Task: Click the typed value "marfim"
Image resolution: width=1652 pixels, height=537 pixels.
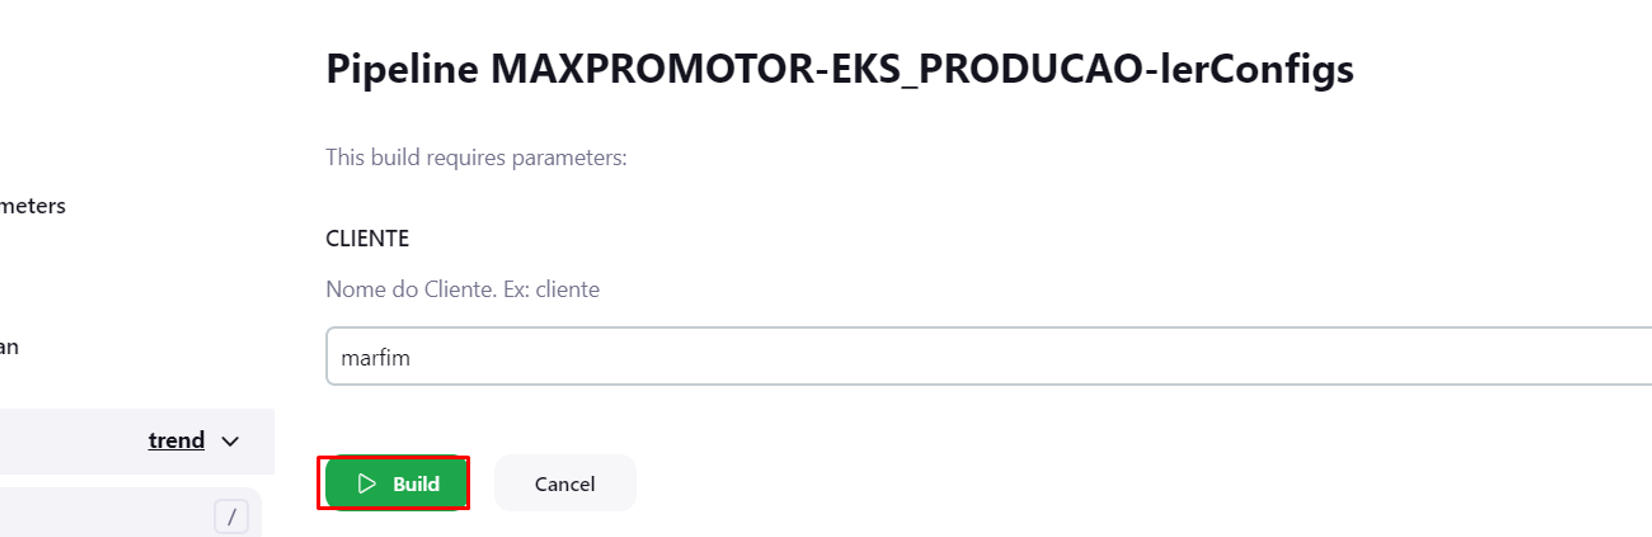Action: coord(375,358)
